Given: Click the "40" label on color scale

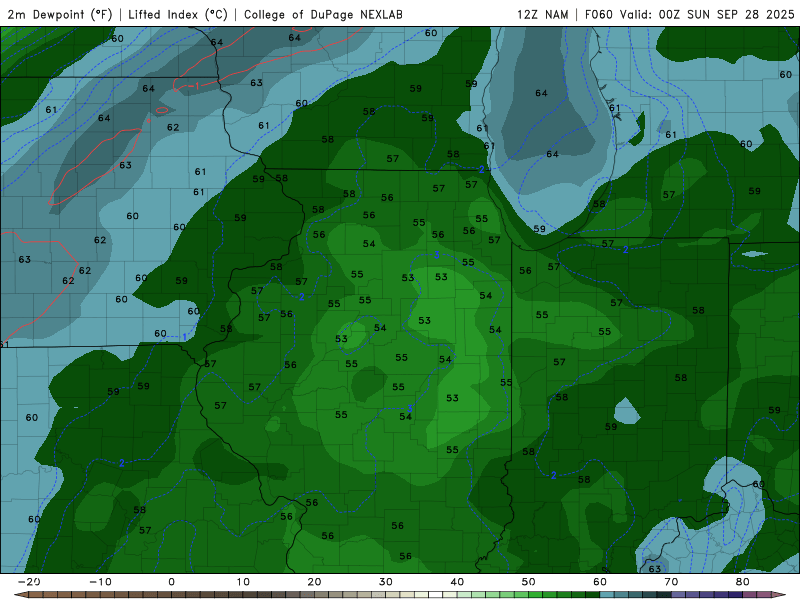Looking at the screenshot, I should tap(457, 582).
